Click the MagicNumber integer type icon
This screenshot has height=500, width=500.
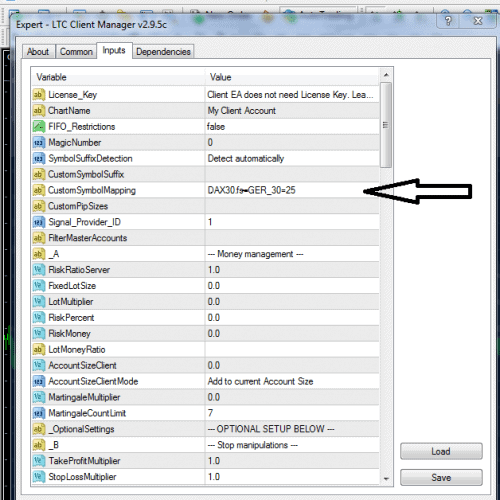[x=39, y=143]
